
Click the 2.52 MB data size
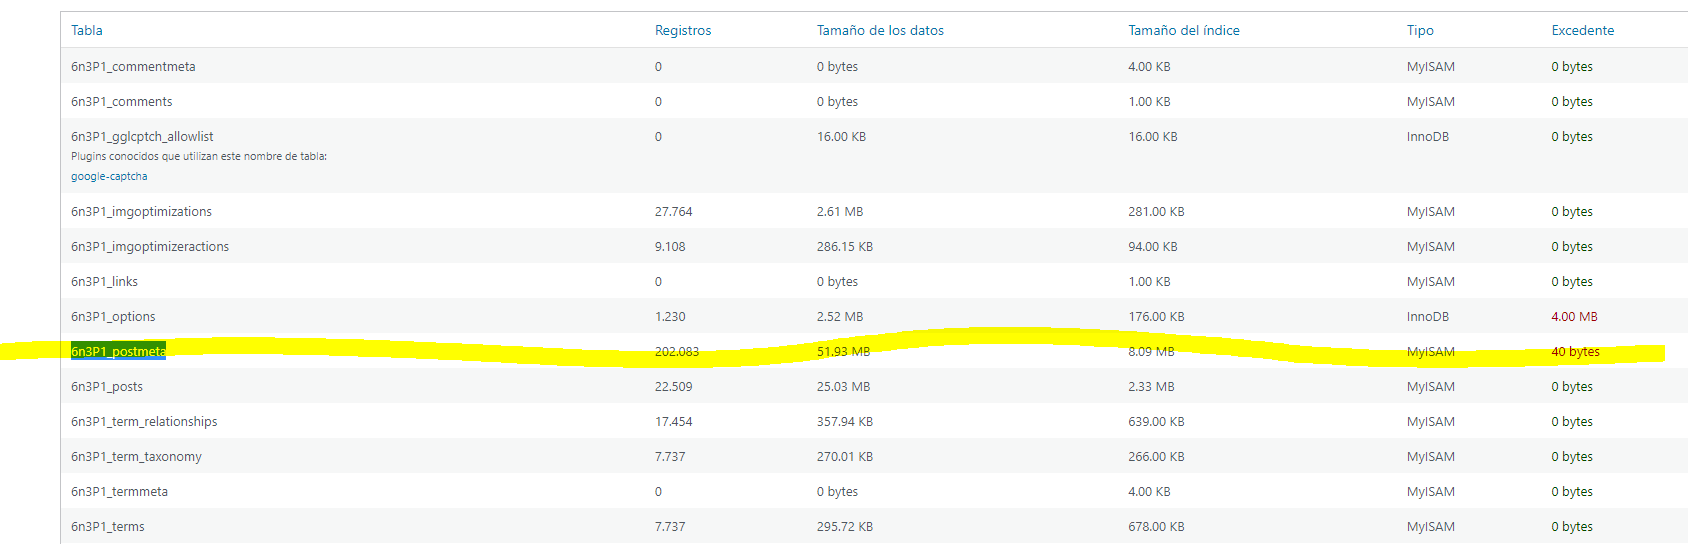click(840, 317)
